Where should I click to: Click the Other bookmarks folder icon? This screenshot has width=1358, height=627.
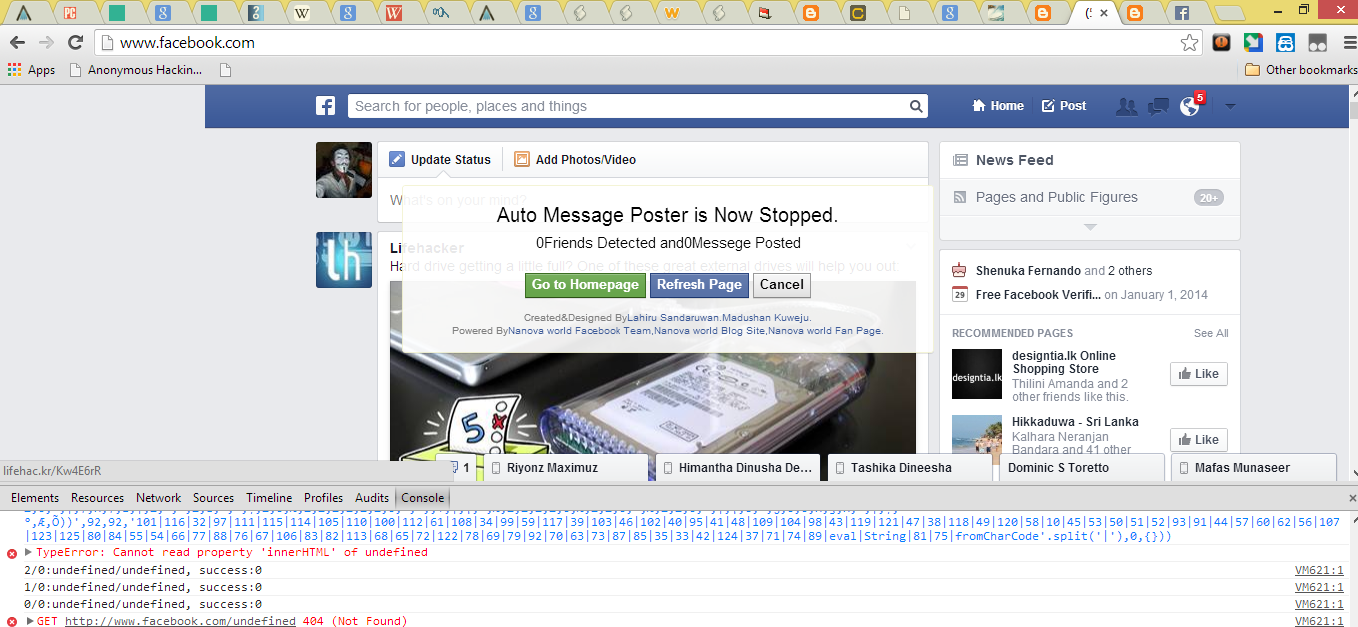coord(1252,70)
